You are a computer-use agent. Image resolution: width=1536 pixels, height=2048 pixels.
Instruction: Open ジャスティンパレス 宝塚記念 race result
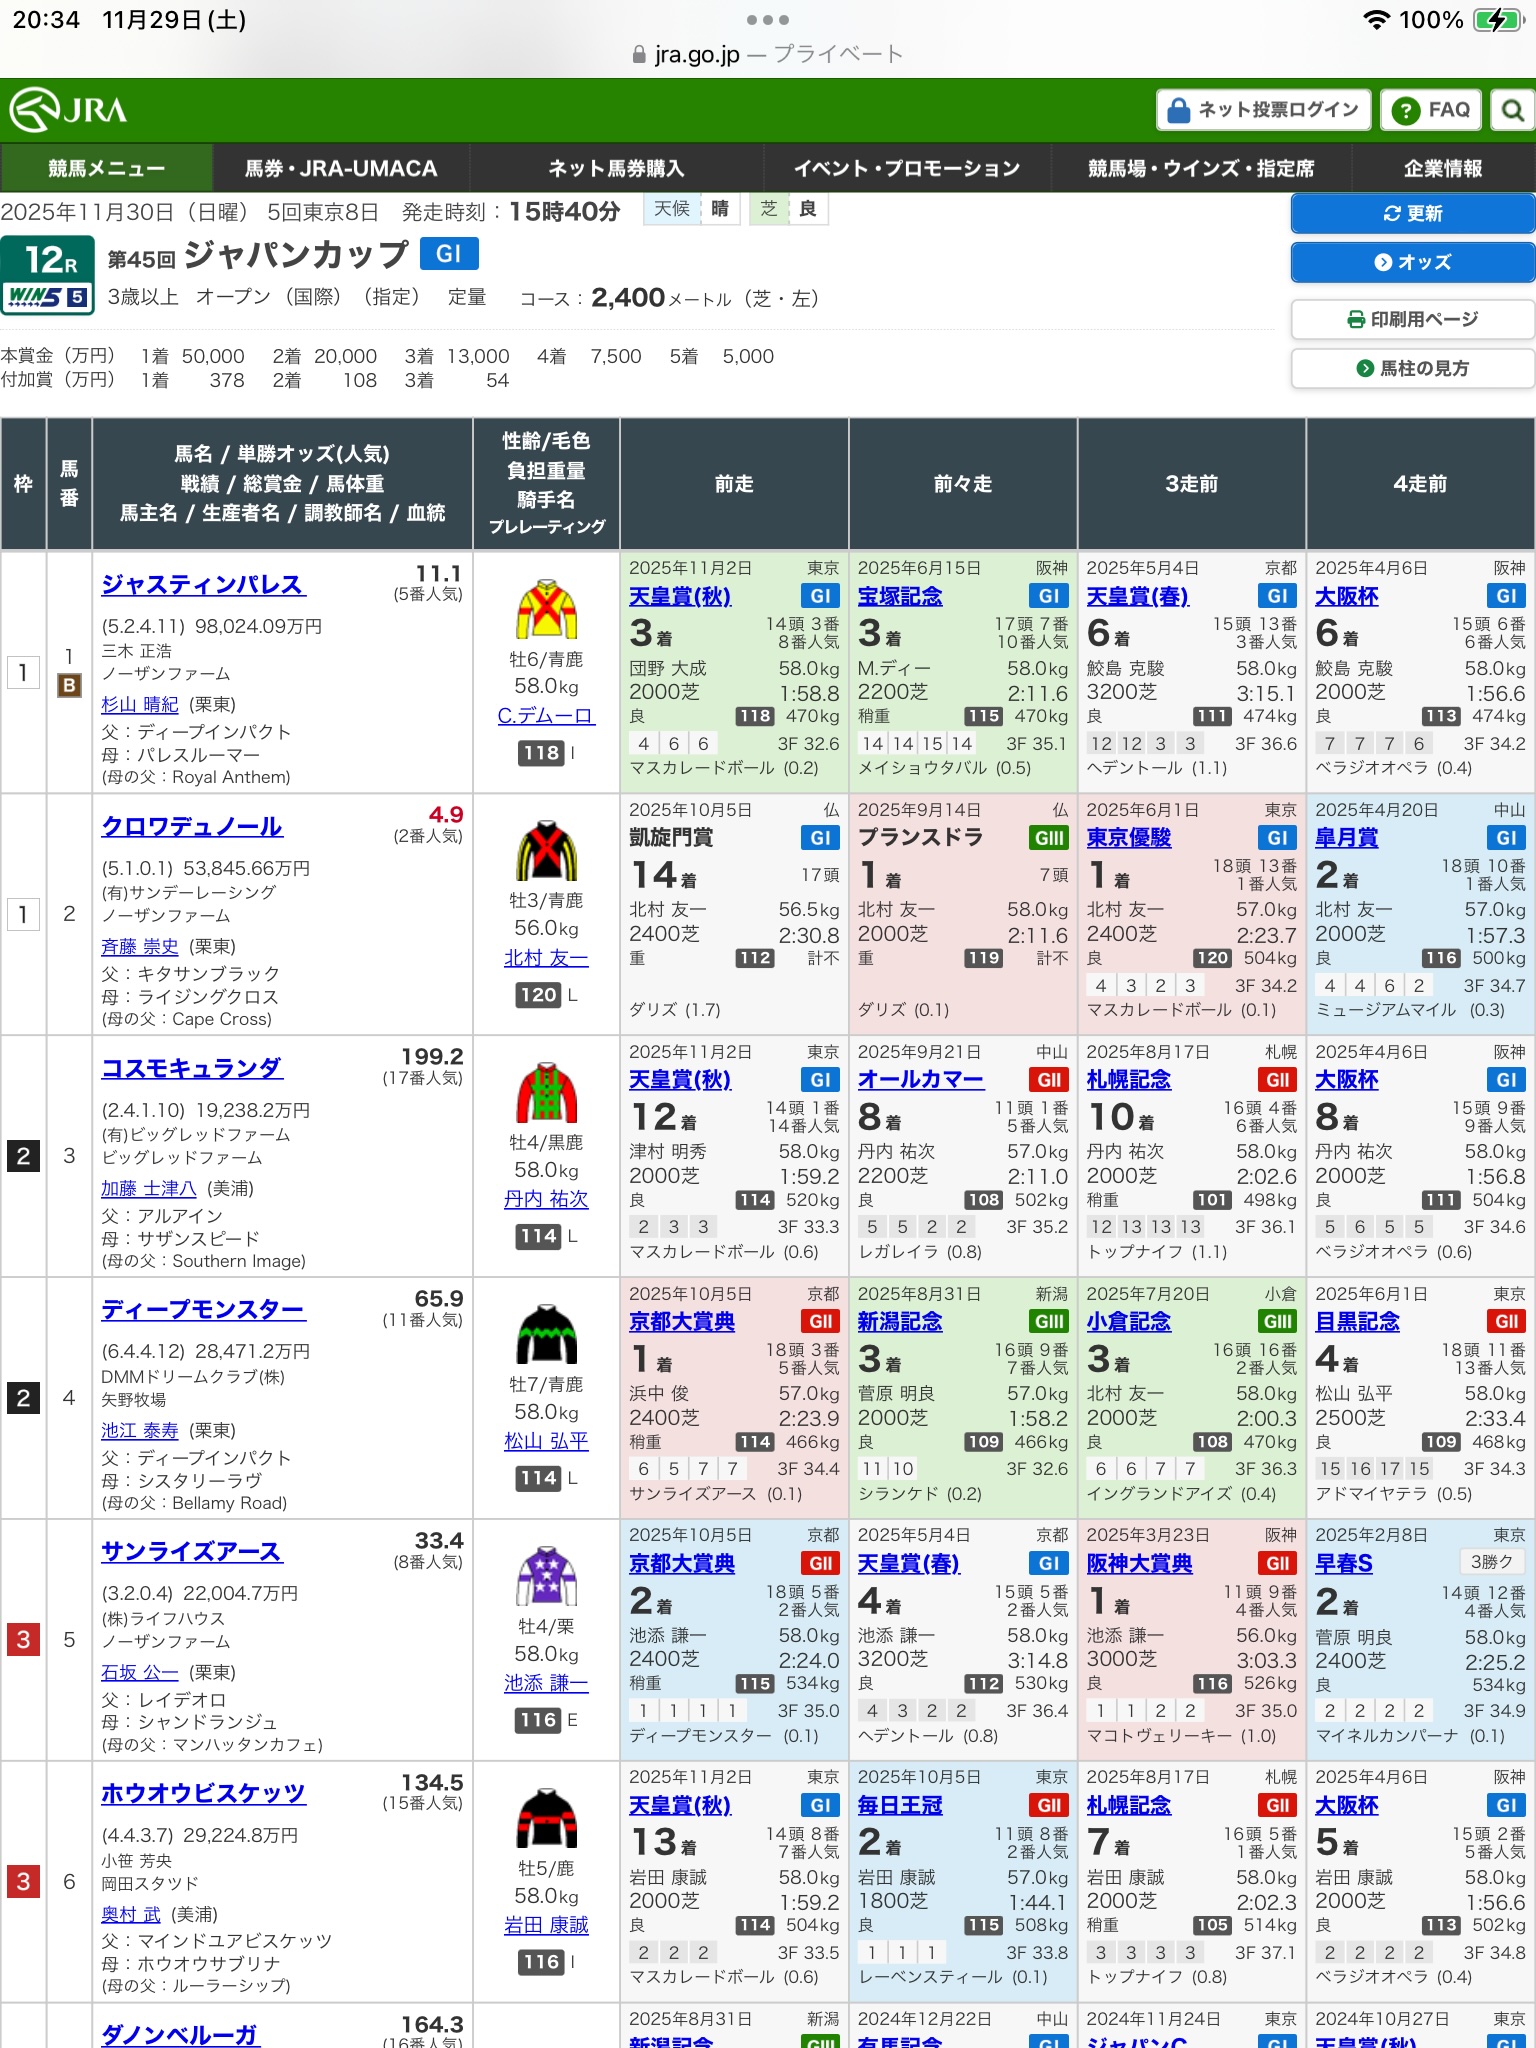(x=900, y=596)
